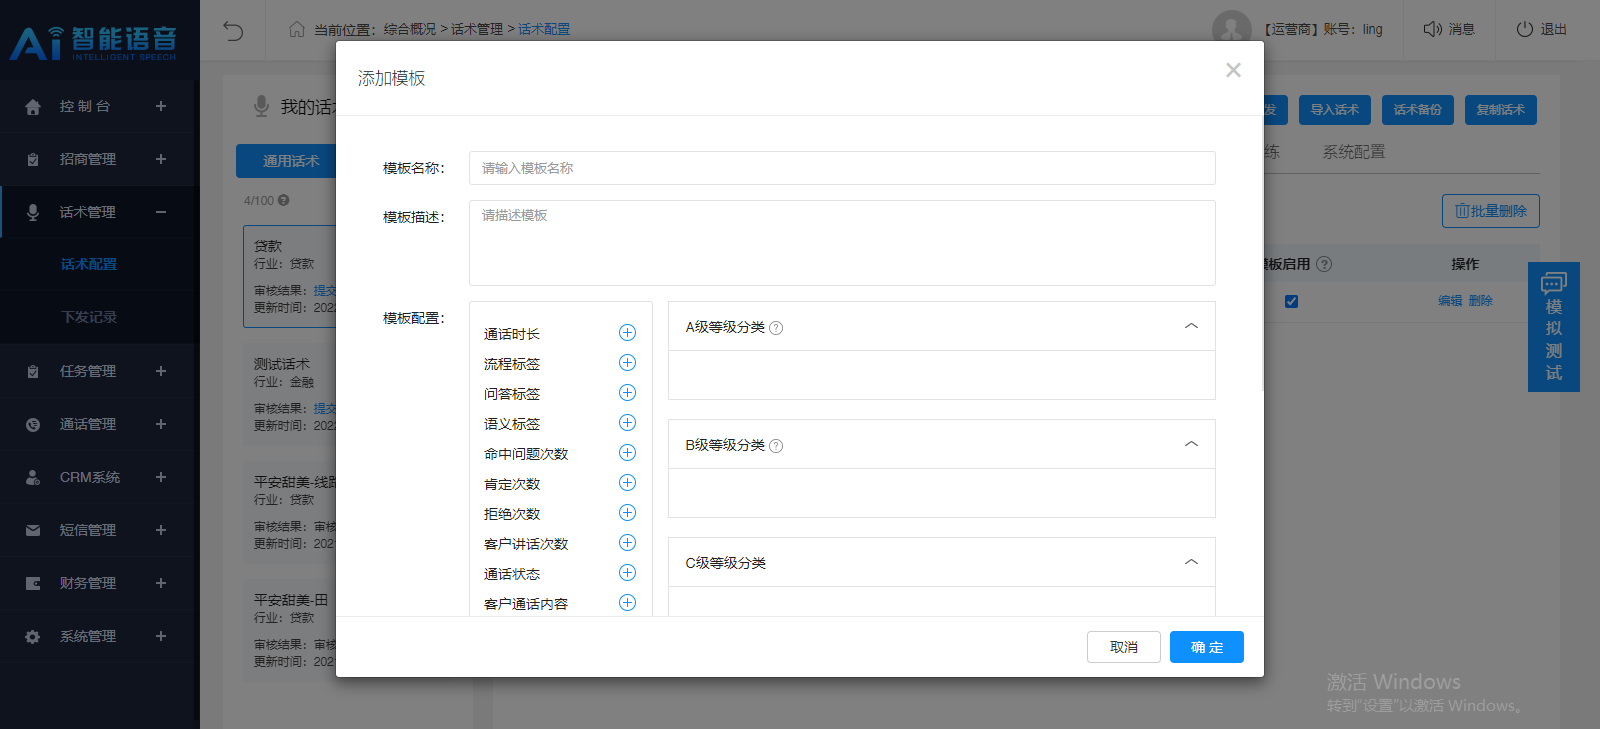Click the 批量删除 button
The image size is (1600, 729).
click(x=1491, y=211)
